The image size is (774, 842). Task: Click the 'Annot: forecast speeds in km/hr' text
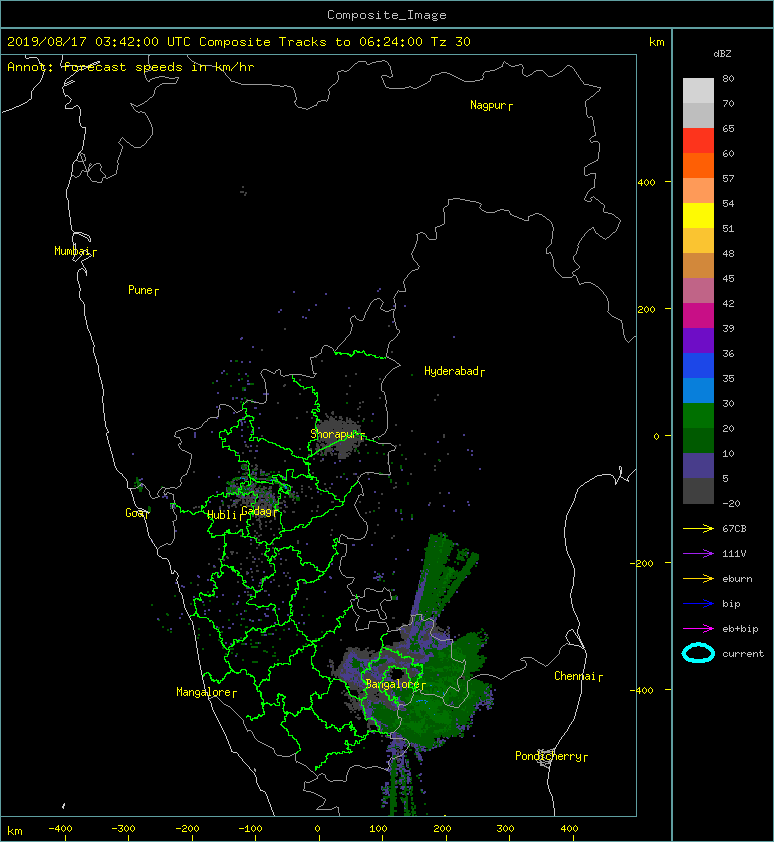(x=131, y=67)
